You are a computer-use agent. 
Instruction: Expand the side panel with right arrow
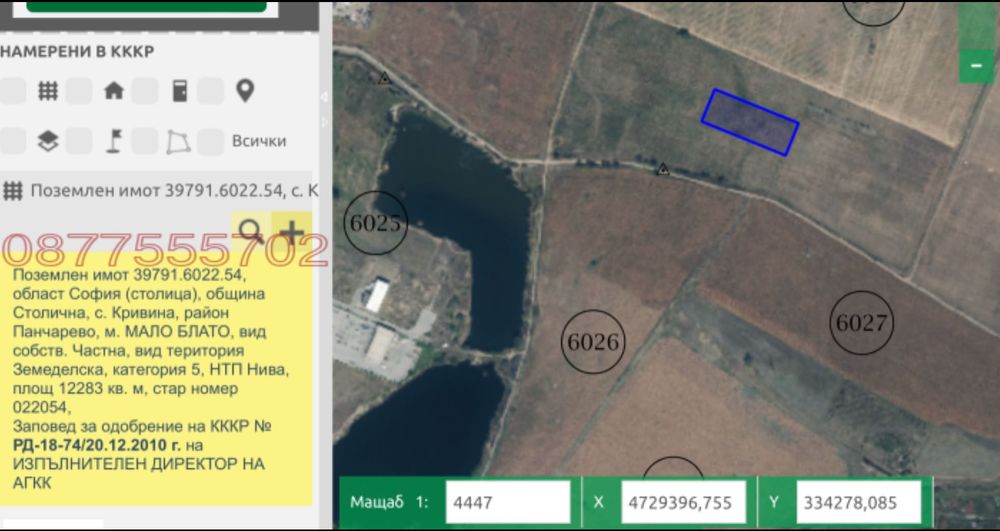click(x=324, y=121)
